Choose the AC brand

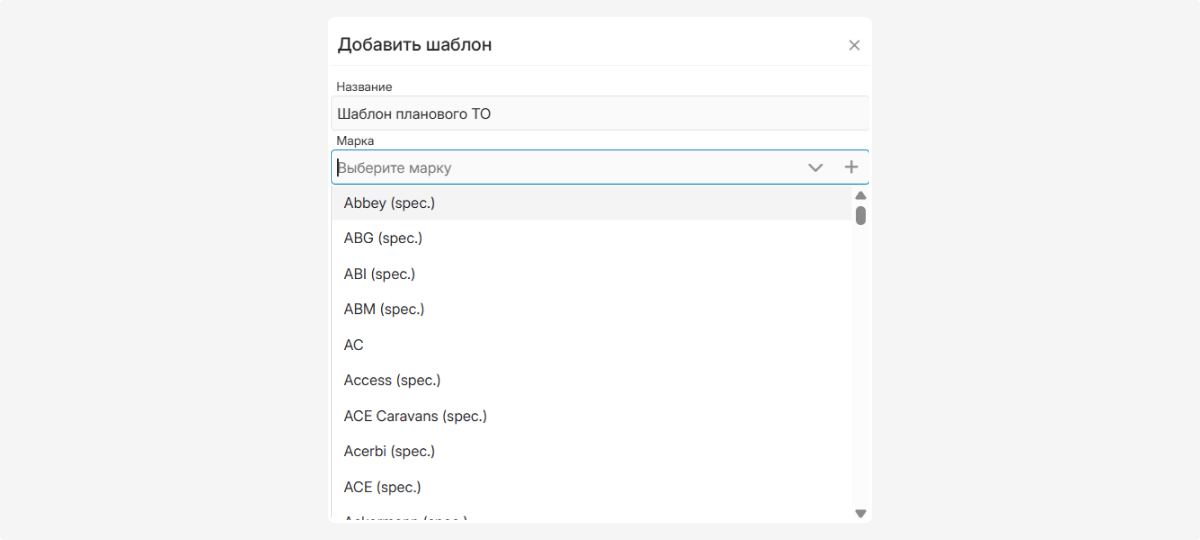tap(354, 345)
